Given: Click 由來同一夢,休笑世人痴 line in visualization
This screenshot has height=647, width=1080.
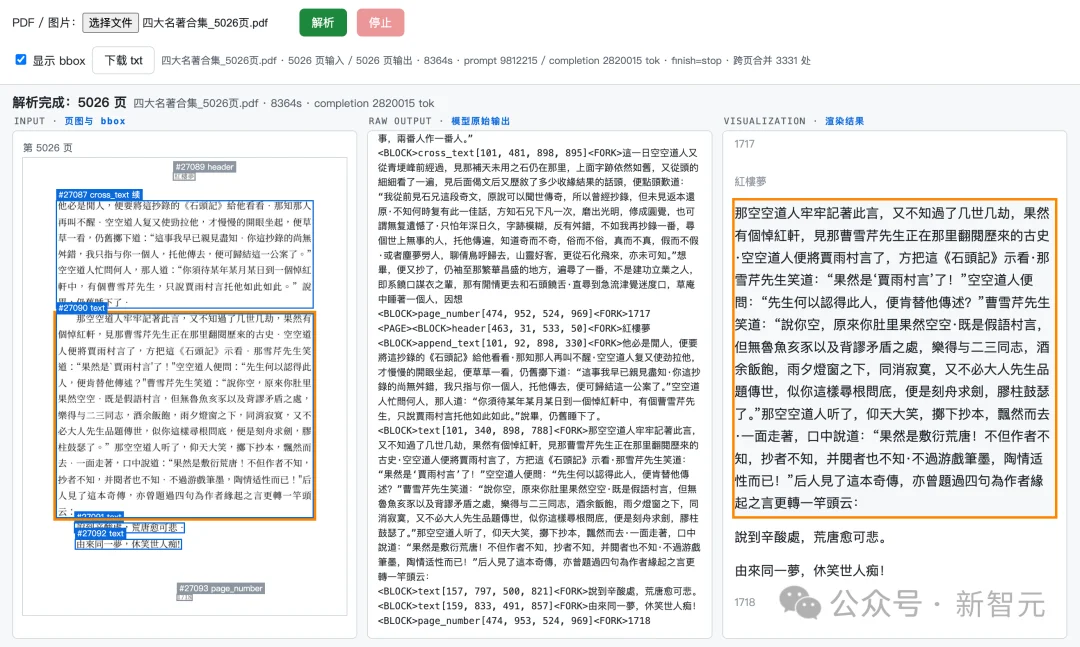Looking at the screenshot, I should coord(809,571).
